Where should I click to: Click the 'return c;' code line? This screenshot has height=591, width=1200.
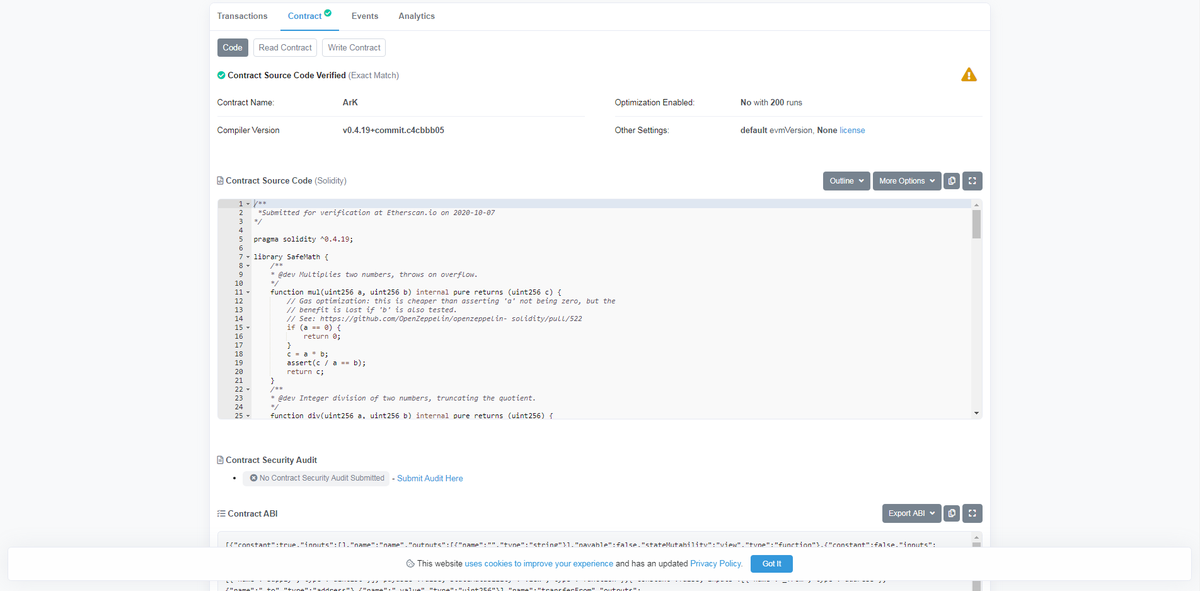(x=306, y=372)
